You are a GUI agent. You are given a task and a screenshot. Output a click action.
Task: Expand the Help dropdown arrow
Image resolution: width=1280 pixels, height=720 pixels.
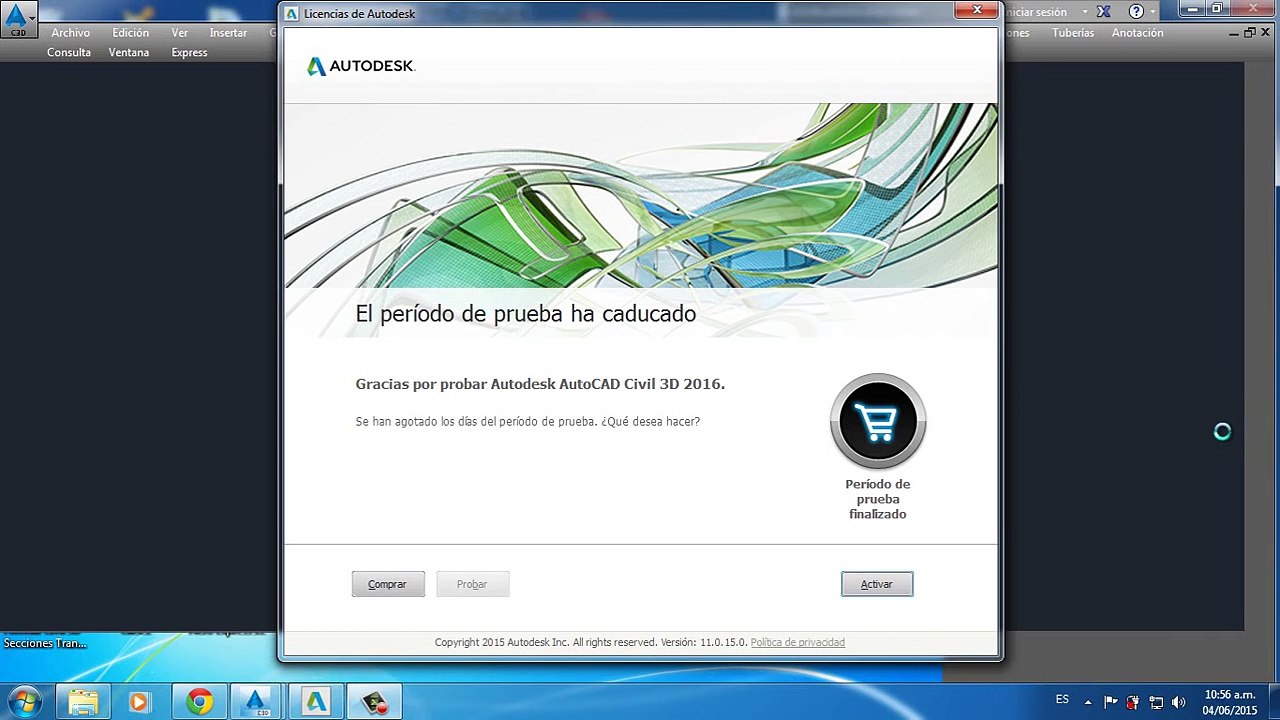[x=1153, y=12]
